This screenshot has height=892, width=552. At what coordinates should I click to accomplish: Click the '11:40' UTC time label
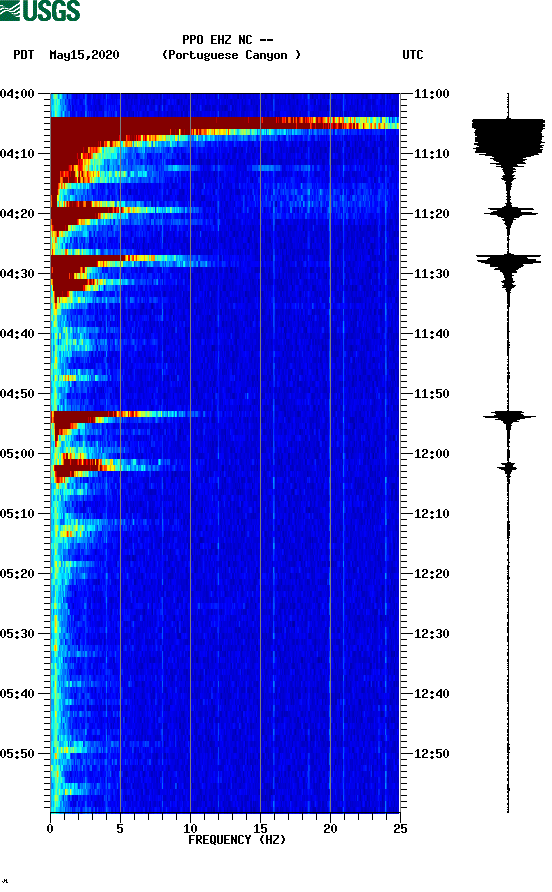[x=431, y=334]
